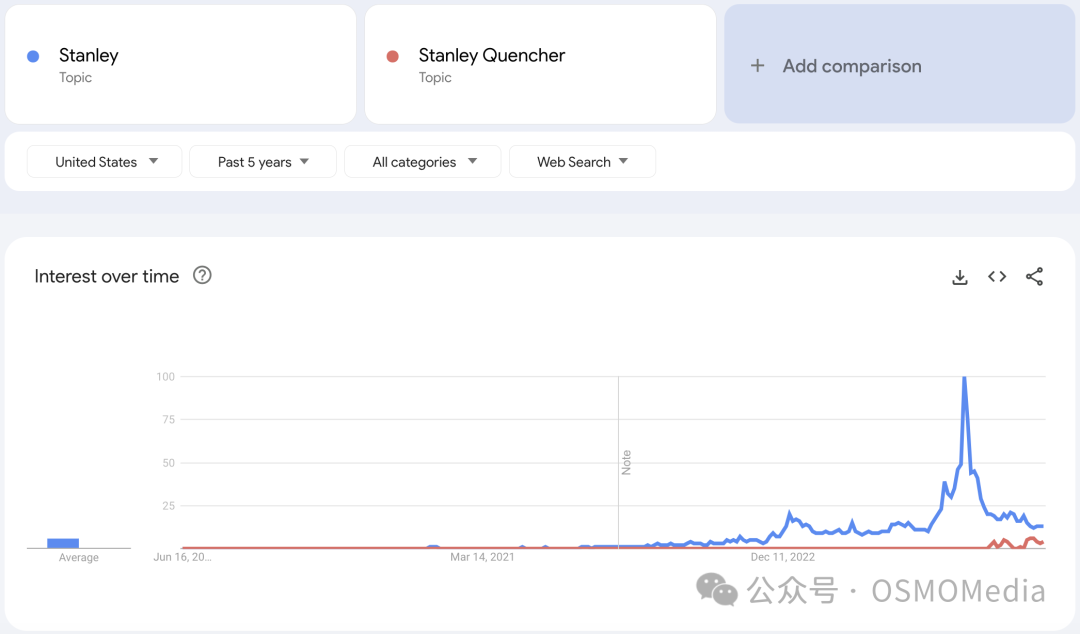Open the All categories dropdown
The width and height of the screenshot is (1080, 634).
(x=423, y=162)
